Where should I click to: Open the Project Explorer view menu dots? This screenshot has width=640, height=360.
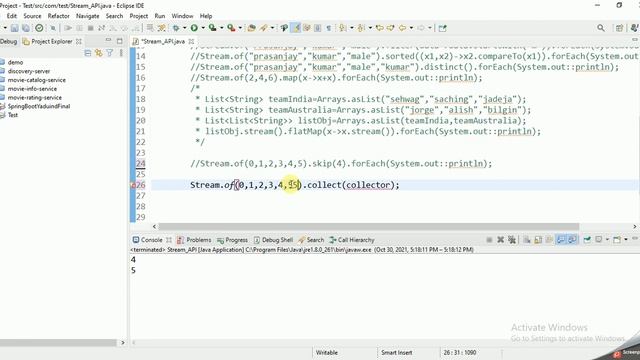coord(121,53)
